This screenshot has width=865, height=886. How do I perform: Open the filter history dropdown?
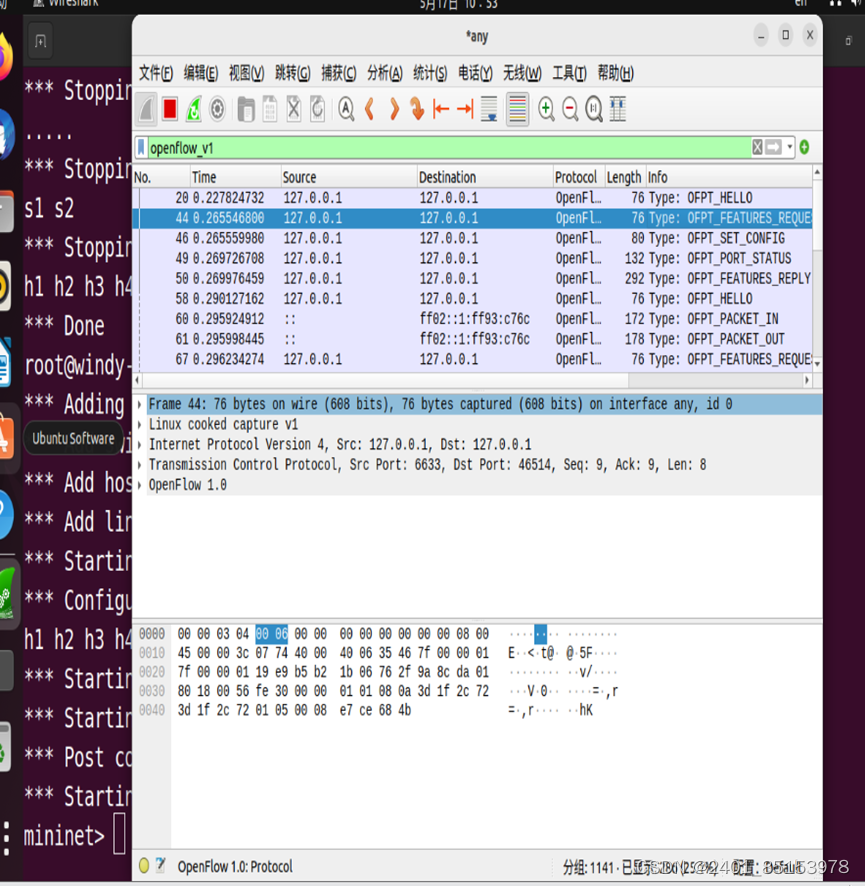[789, 146]
